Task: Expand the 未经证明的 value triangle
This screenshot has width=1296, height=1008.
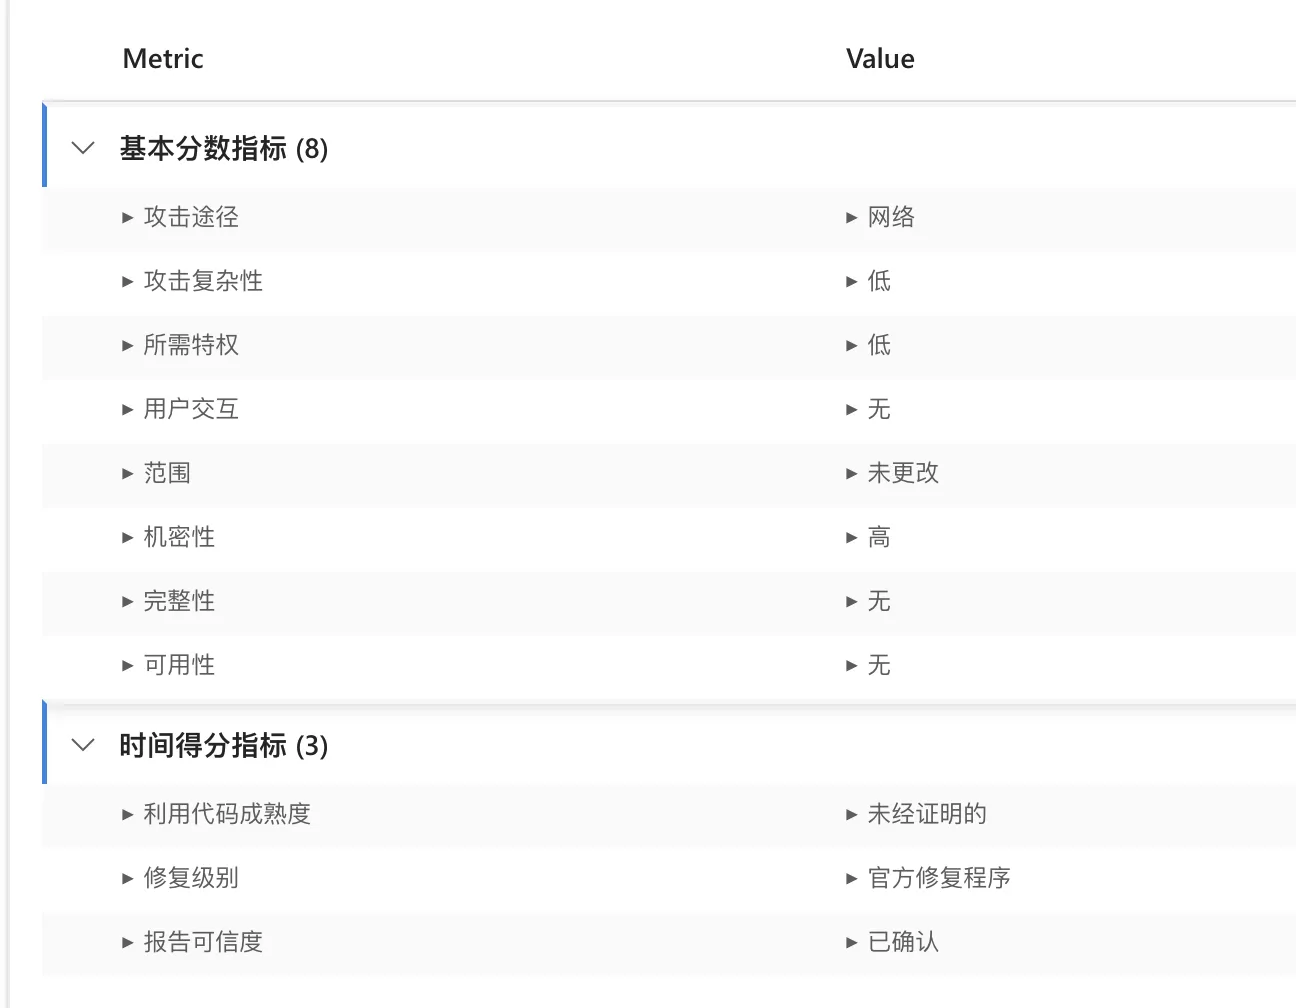Action: pyautogui.click(x=851, y=814)
